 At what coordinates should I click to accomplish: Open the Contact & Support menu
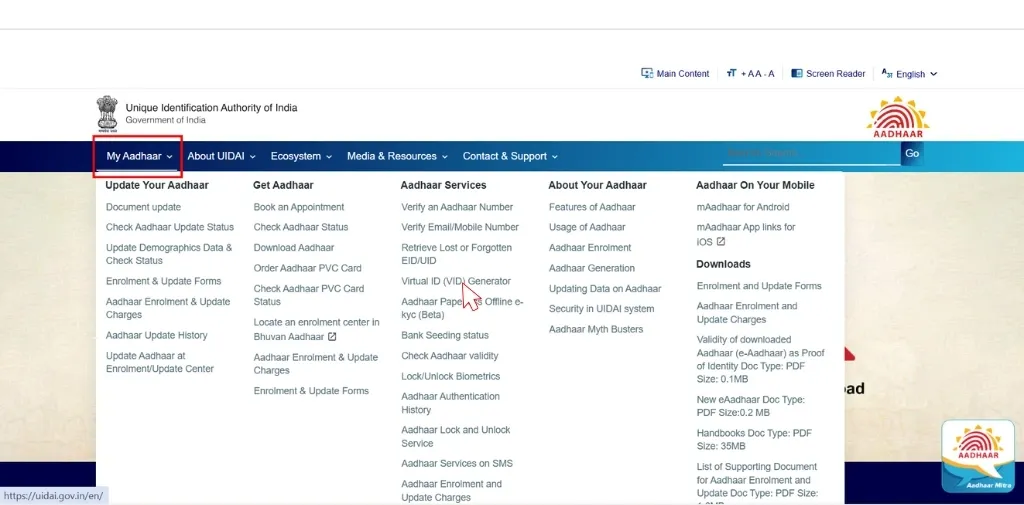tap(510, 156)
